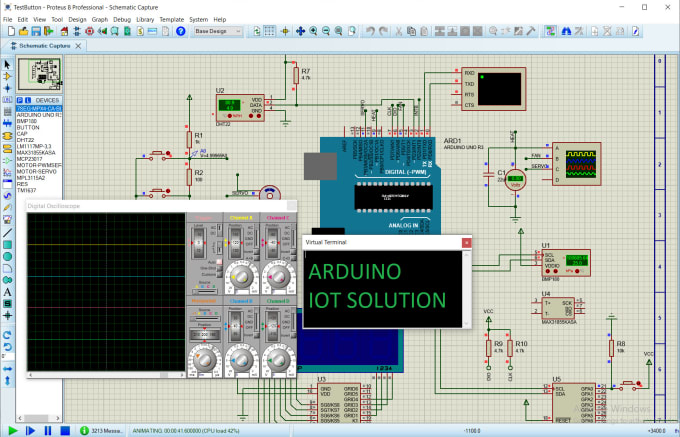Undo last action in the toolbar

[370, 31]
